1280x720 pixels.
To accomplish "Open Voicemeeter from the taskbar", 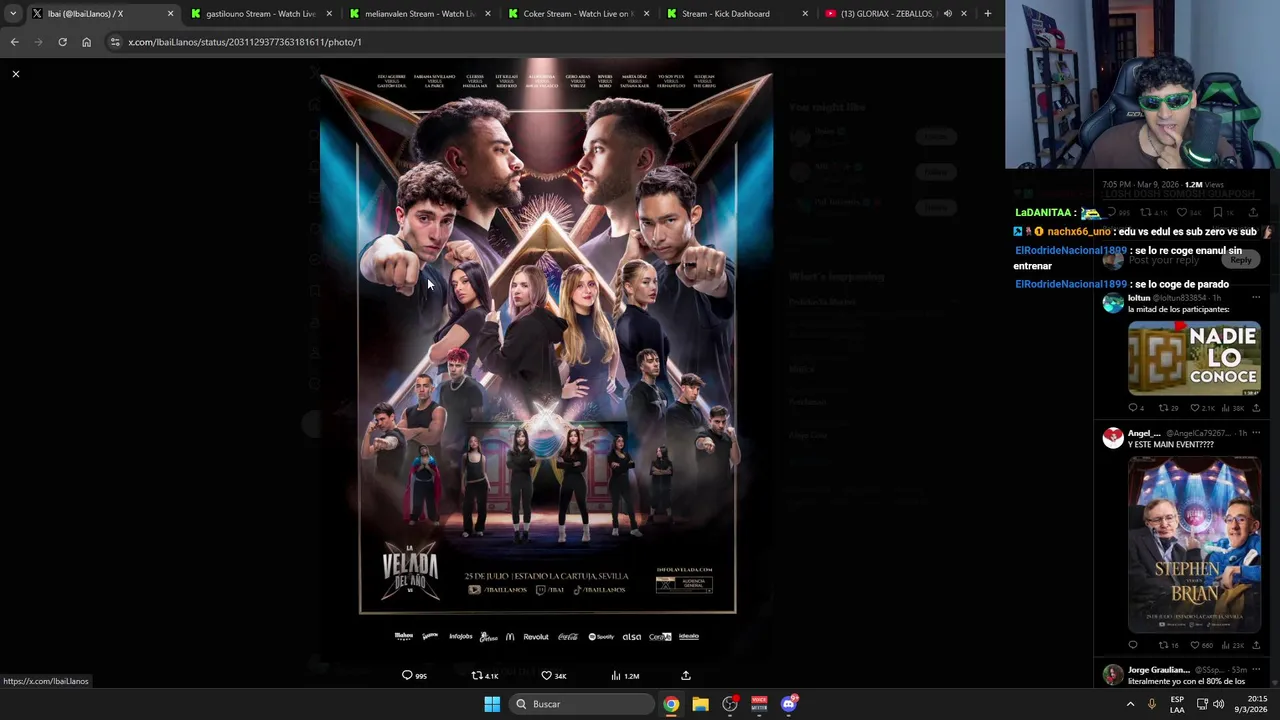I will point(759,704).
